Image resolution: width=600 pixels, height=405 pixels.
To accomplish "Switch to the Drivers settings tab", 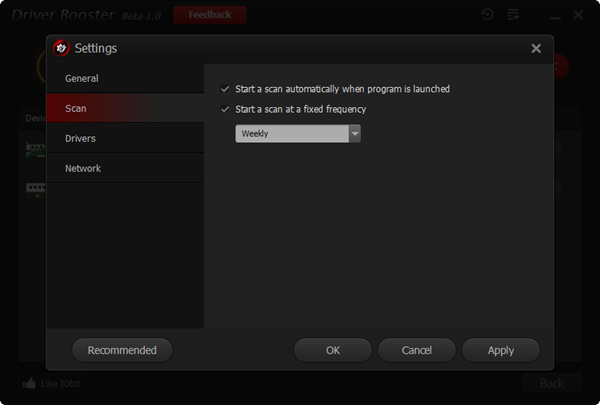I will pos(125,138).
